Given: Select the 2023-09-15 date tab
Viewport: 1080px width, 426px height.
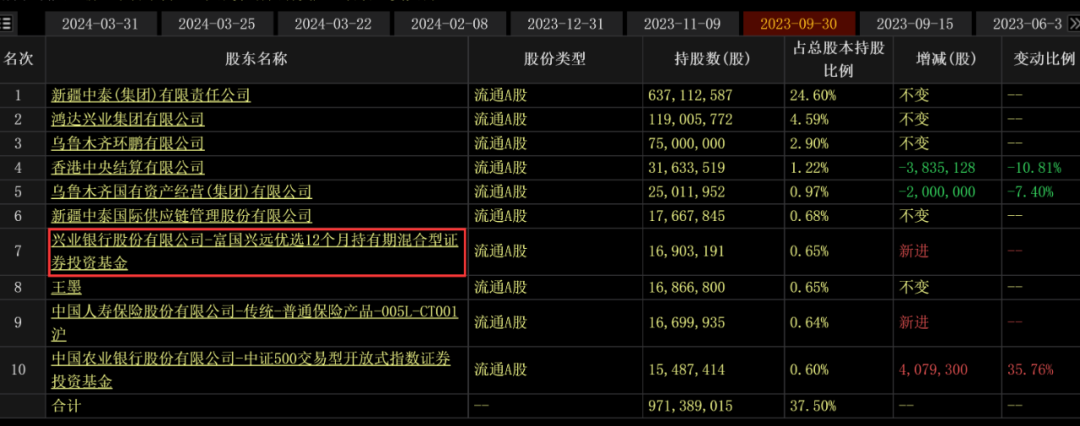Looking at the screenshot, I should (x=915, y=24).
